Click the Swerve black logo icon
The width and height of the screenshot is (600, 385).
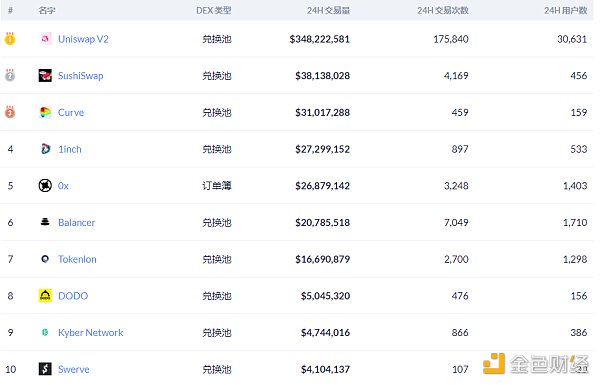45,369
